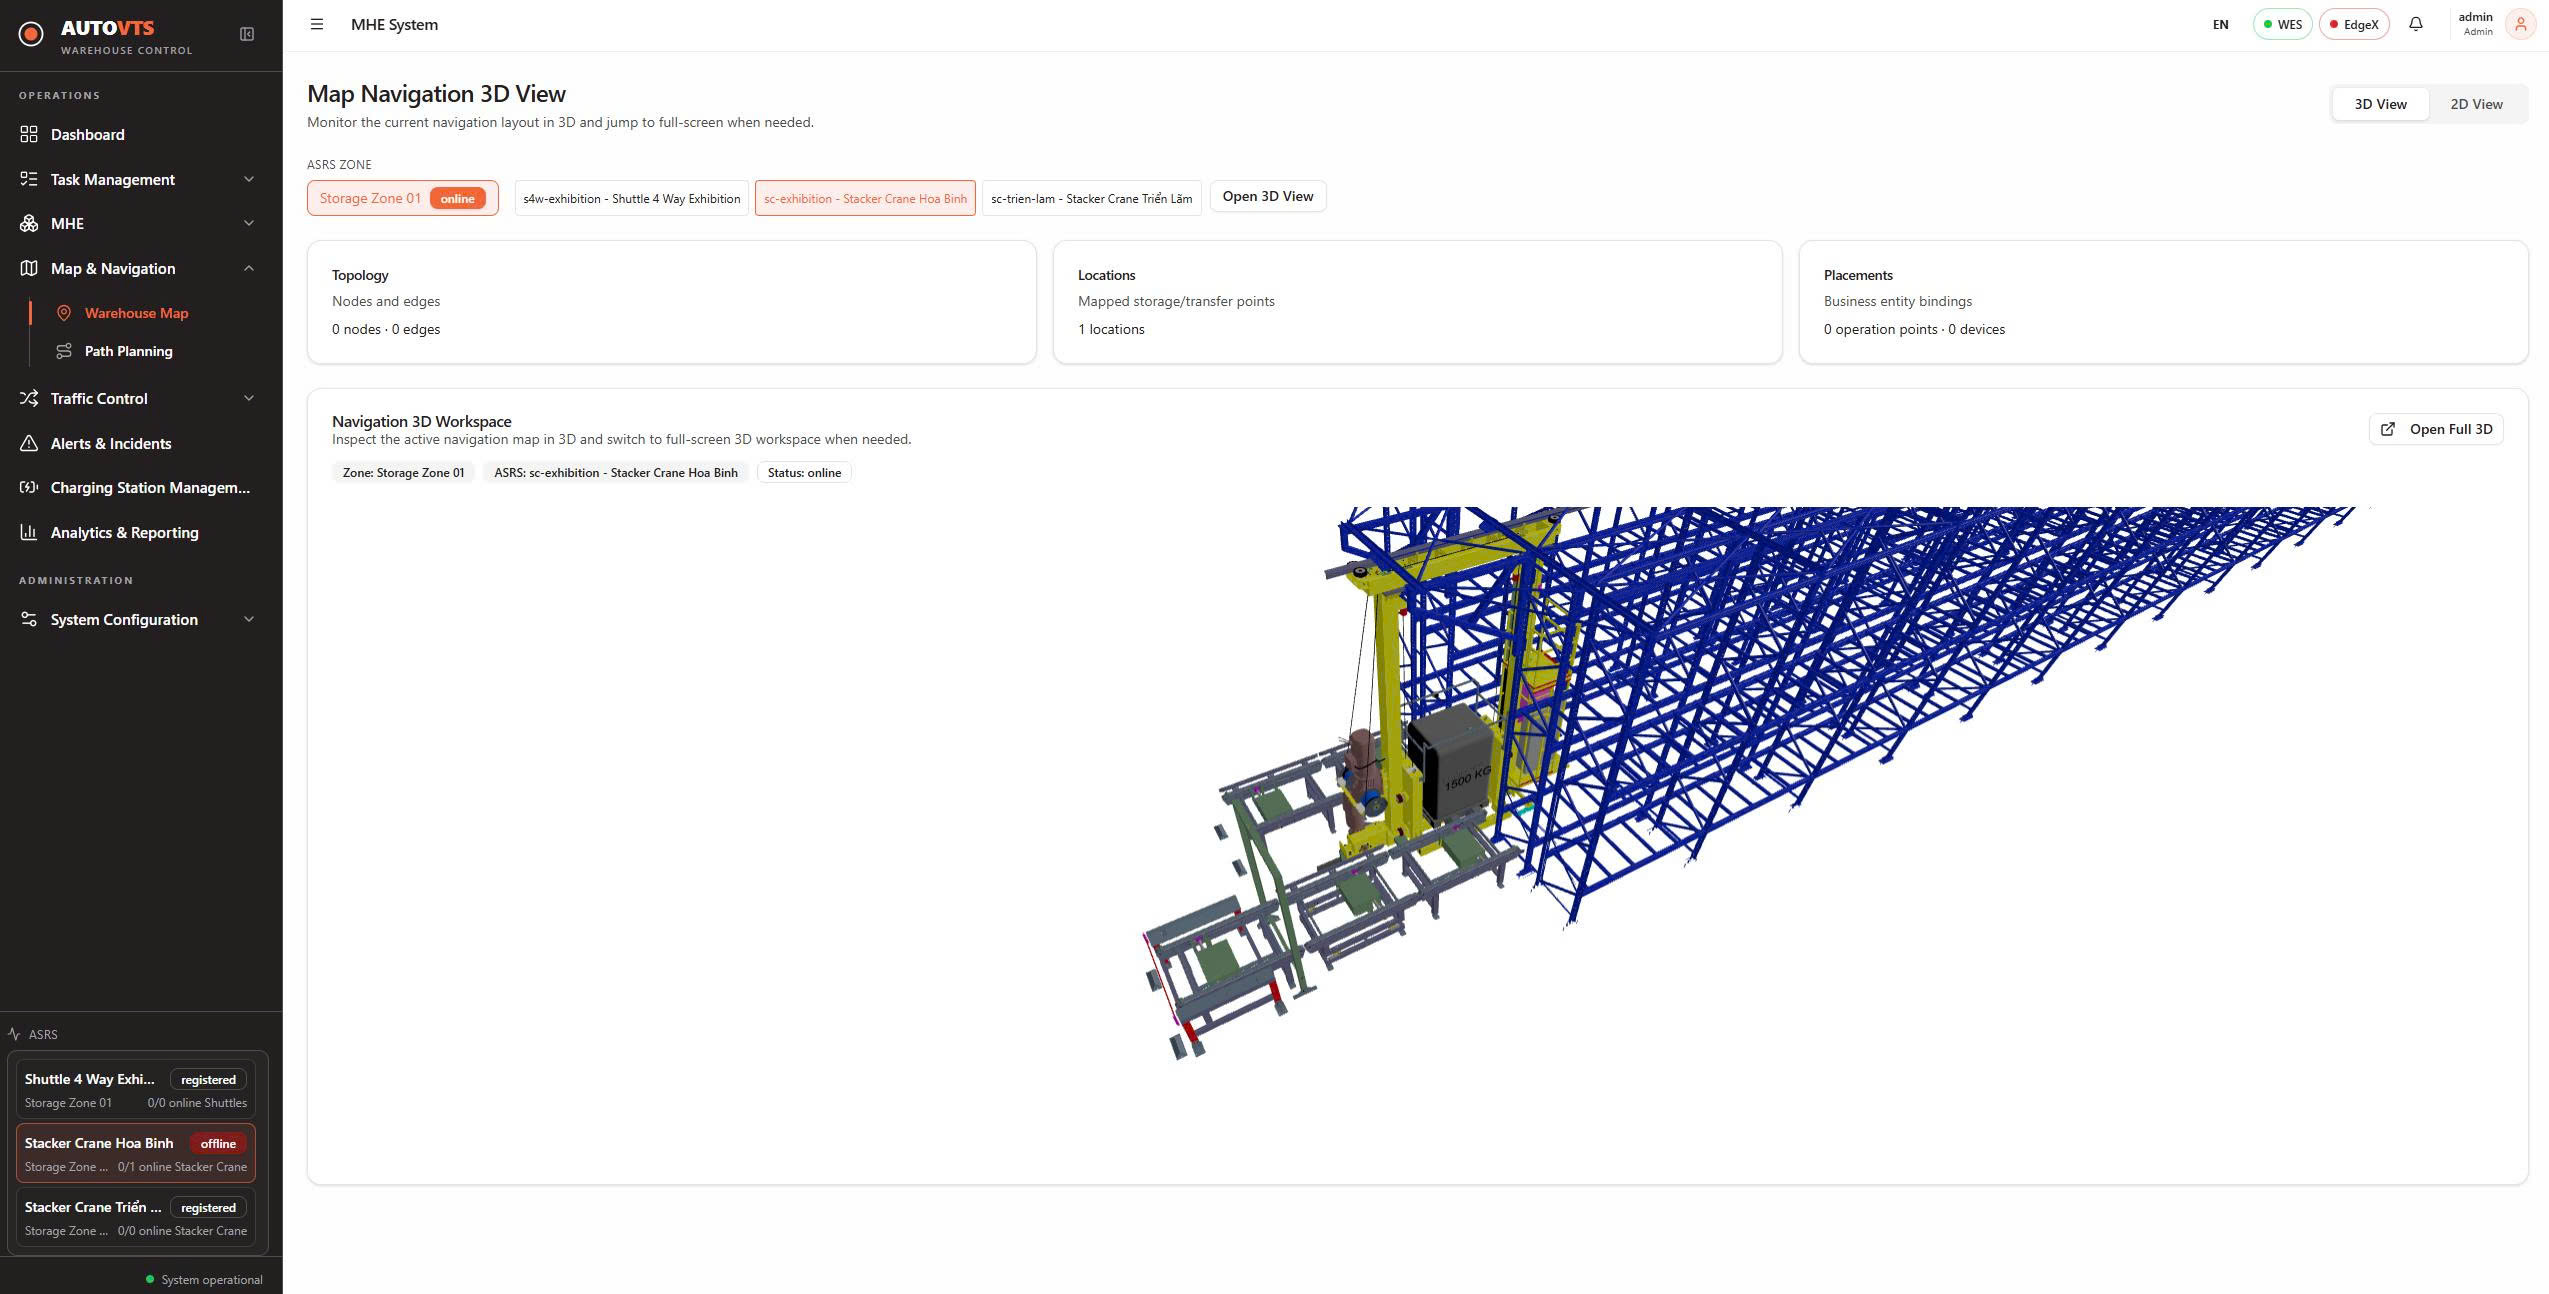This screenshot has height=1294, width=2549.
Task: Select s4w-exhibition Shuttle 4 Way Exhibition
Action: coord(632,198)
